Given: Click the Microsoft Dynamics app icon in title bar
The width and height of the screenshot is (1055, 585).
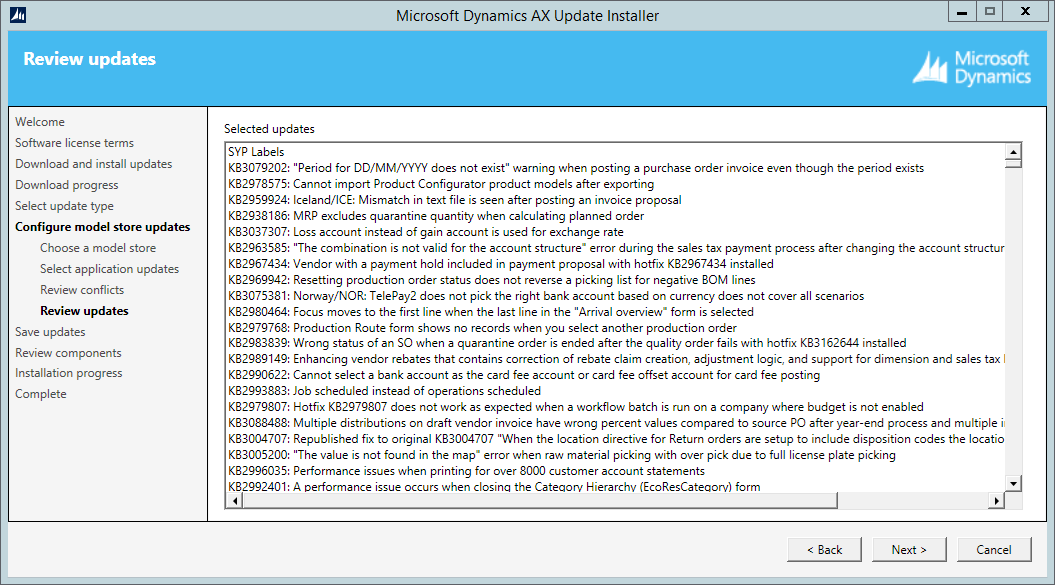Looking at the screenshot, I should tap(18, 15).
